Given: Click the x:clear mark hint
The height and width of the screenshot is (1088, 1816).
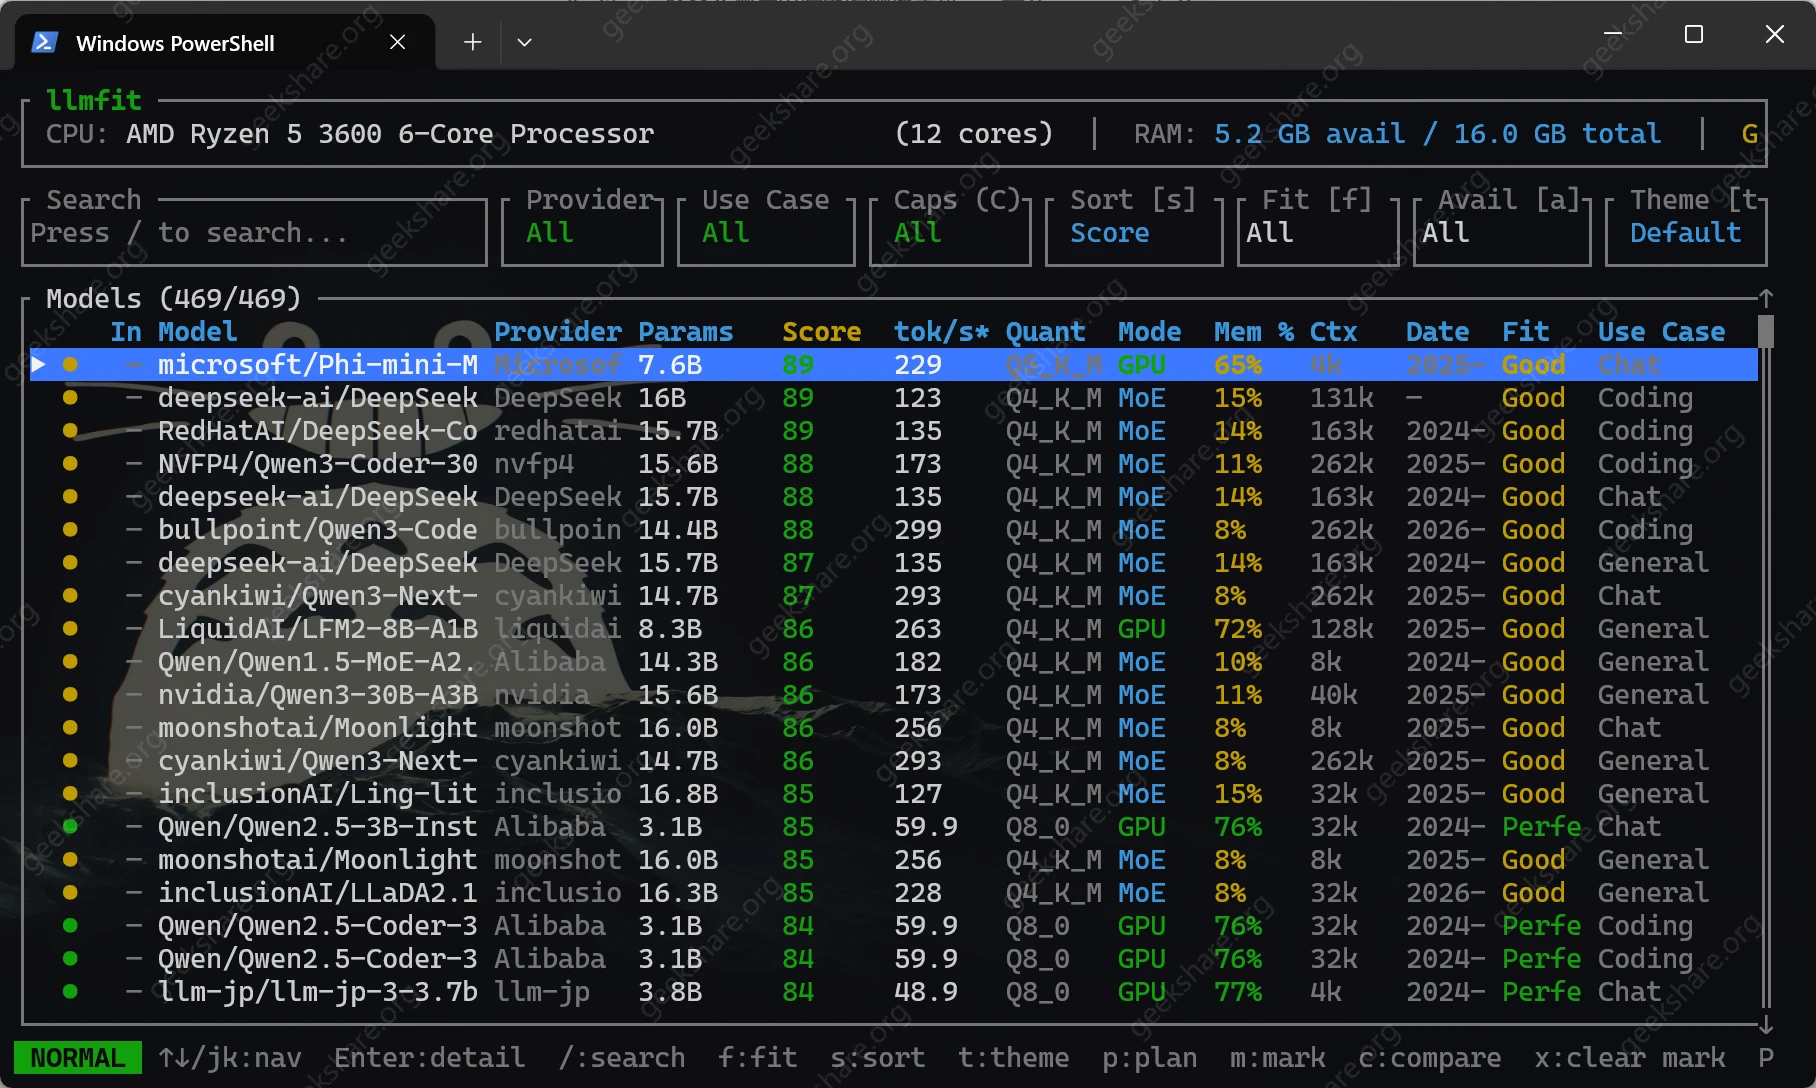Looking at the screenshot, I should (x=1630, y=1058).
